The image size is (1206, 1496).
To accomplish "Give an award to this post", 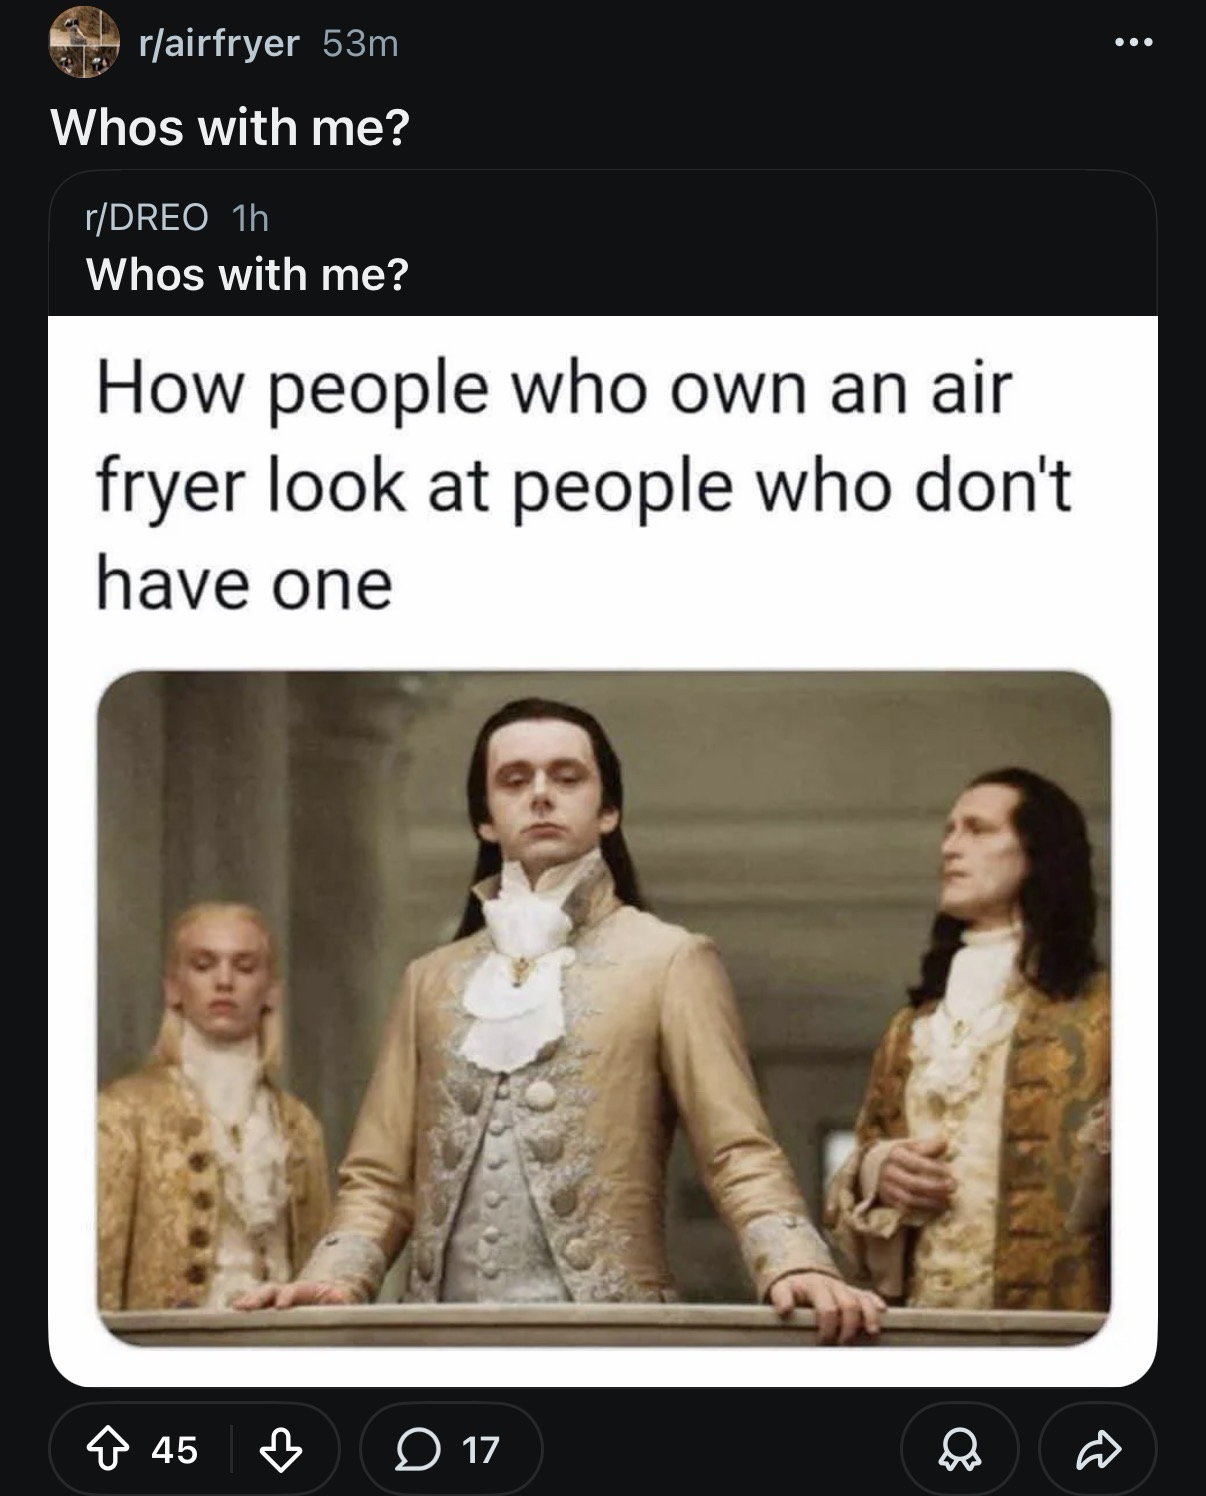I will (x=960, y=1449).
